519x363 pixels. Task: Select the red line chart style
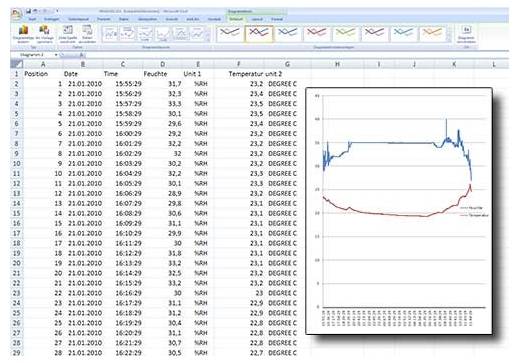[x=316, y=33]
